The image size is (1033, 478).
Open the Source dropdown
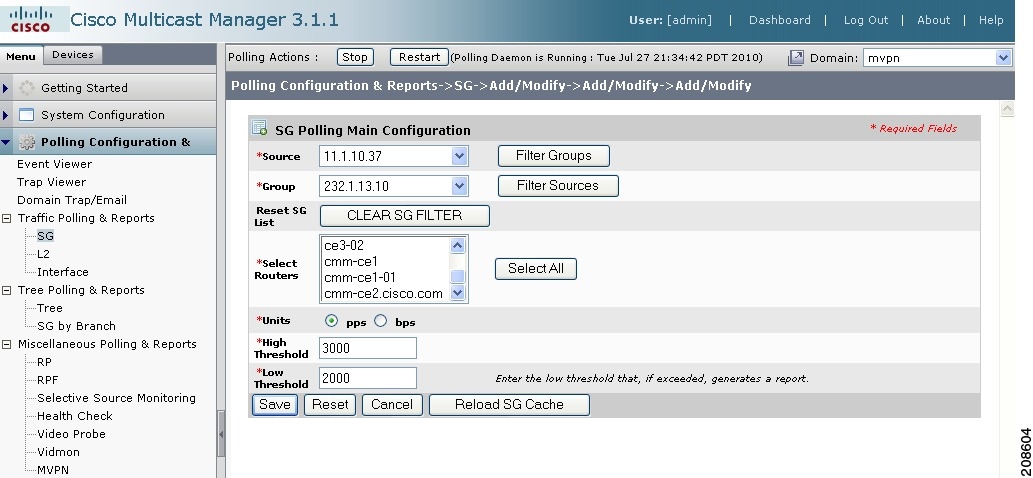click(x=459, y=157)
